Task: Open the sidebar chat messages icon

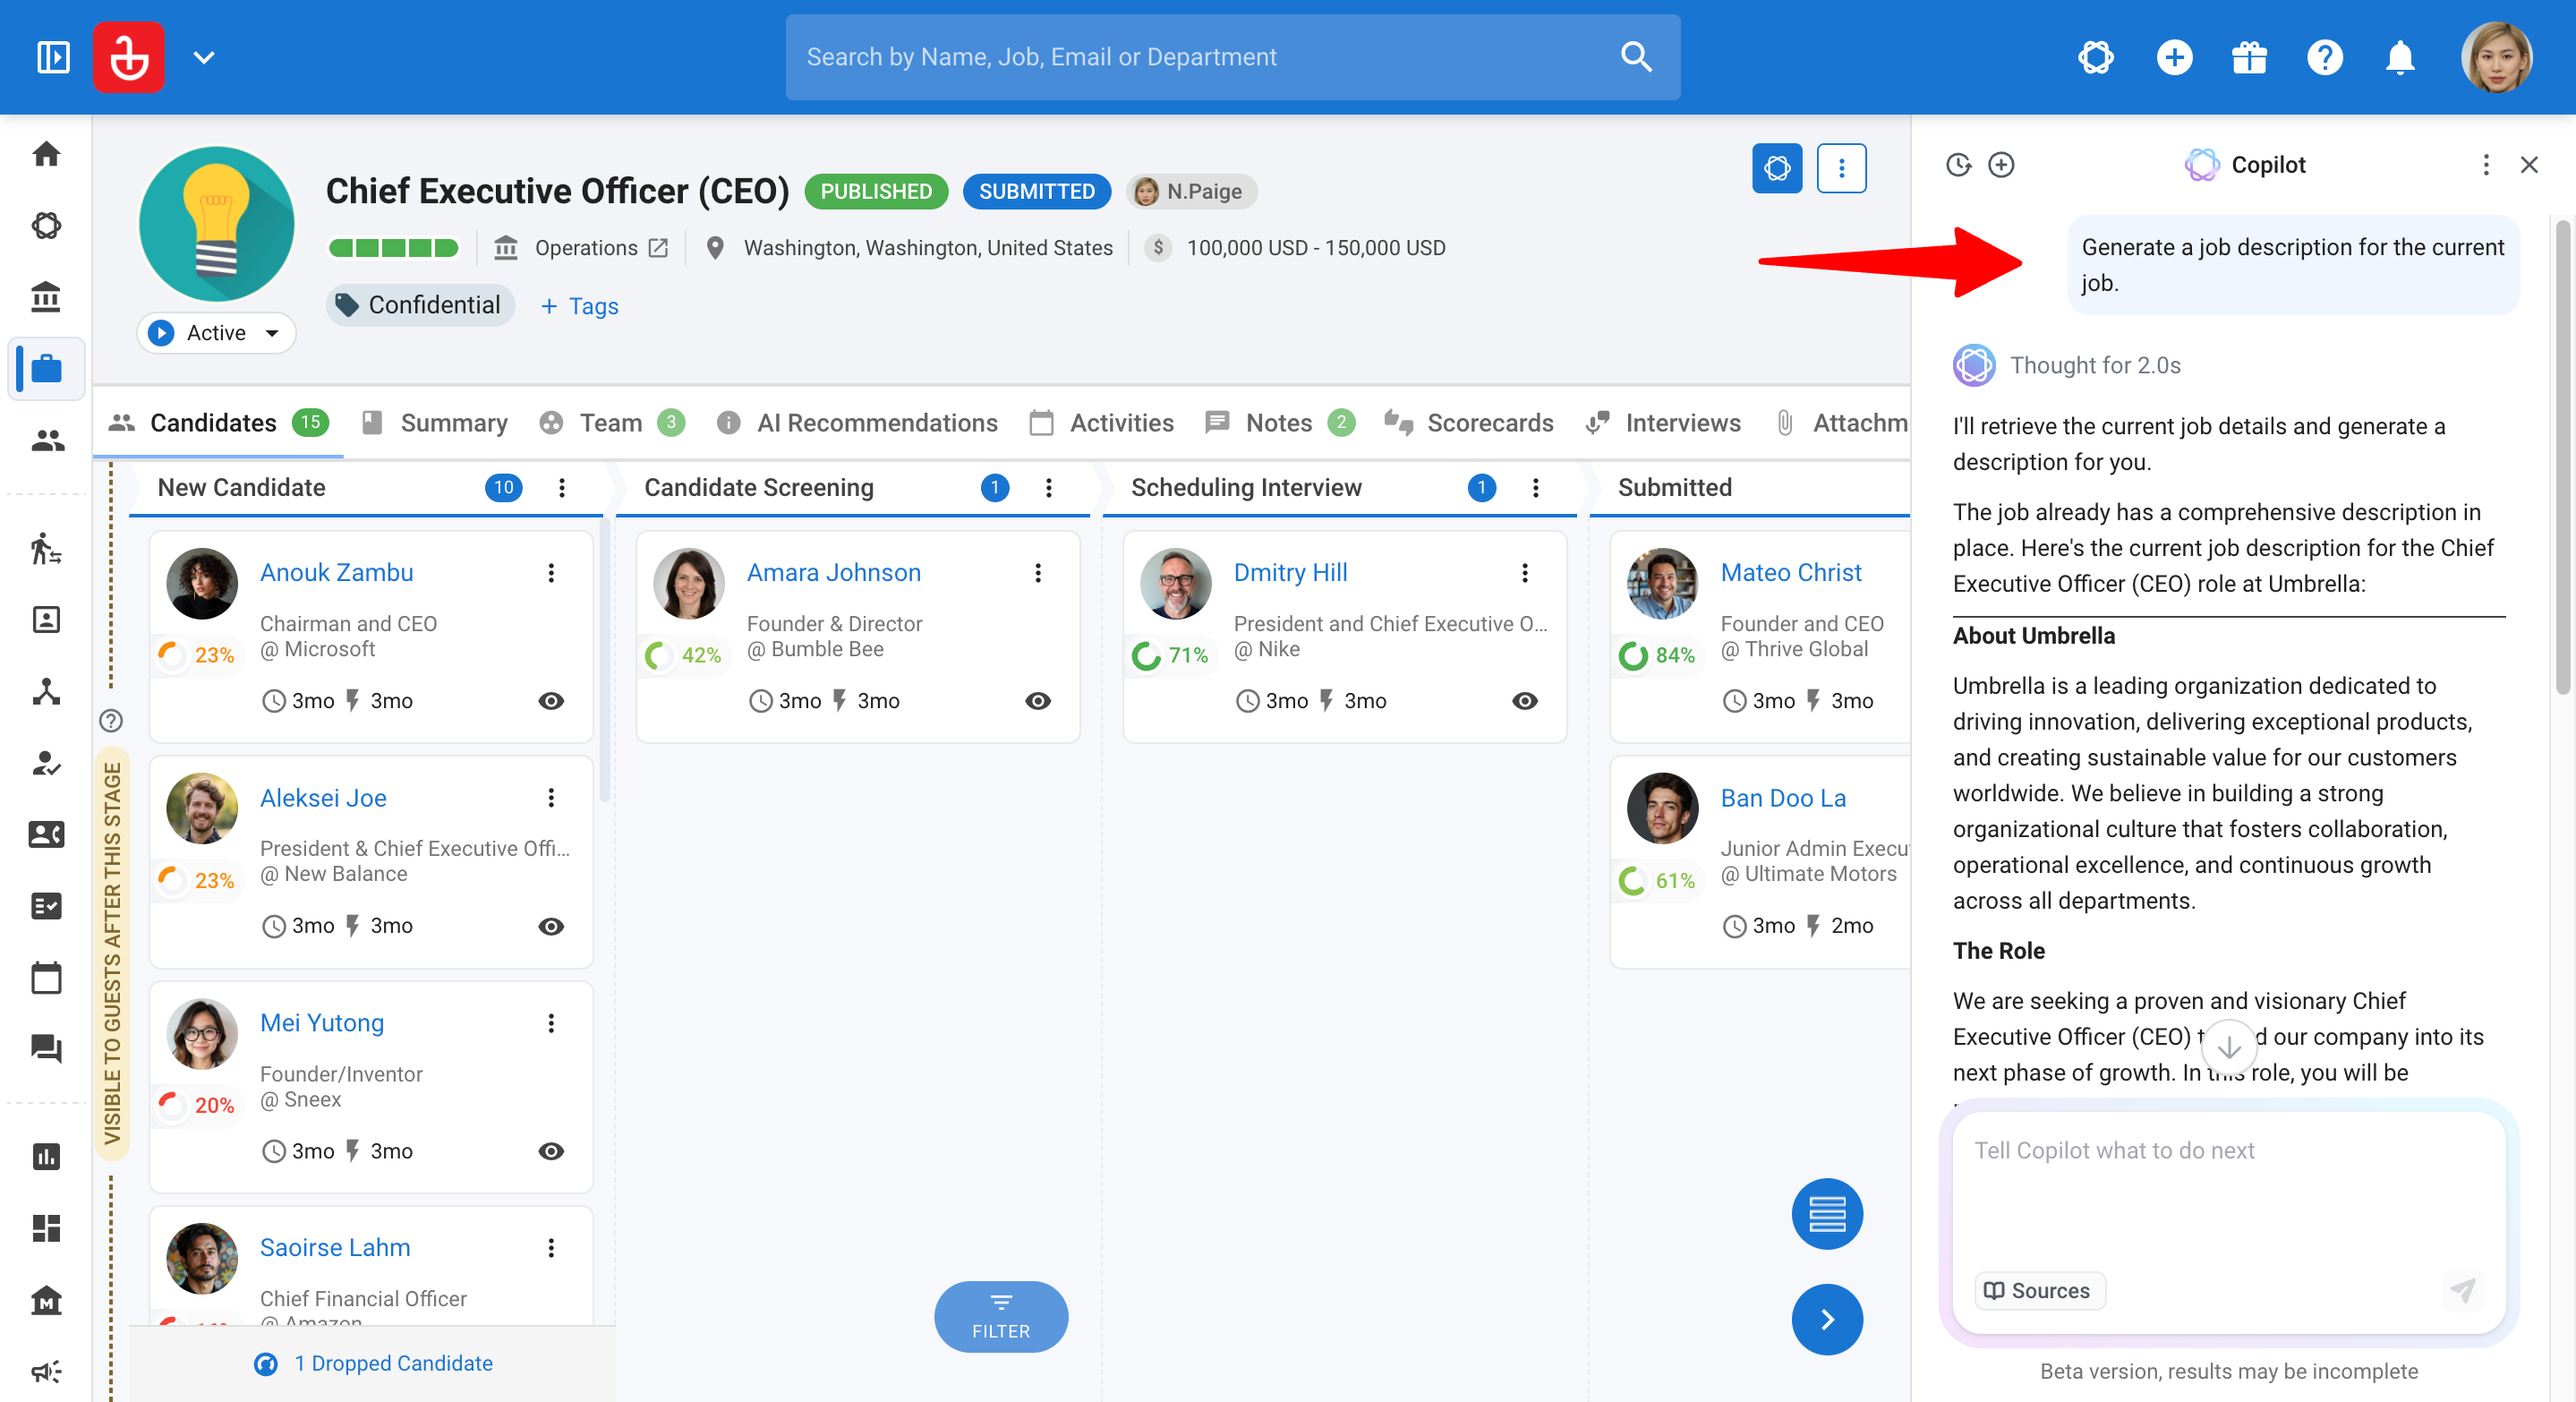Action: [x=46, y=1049]
